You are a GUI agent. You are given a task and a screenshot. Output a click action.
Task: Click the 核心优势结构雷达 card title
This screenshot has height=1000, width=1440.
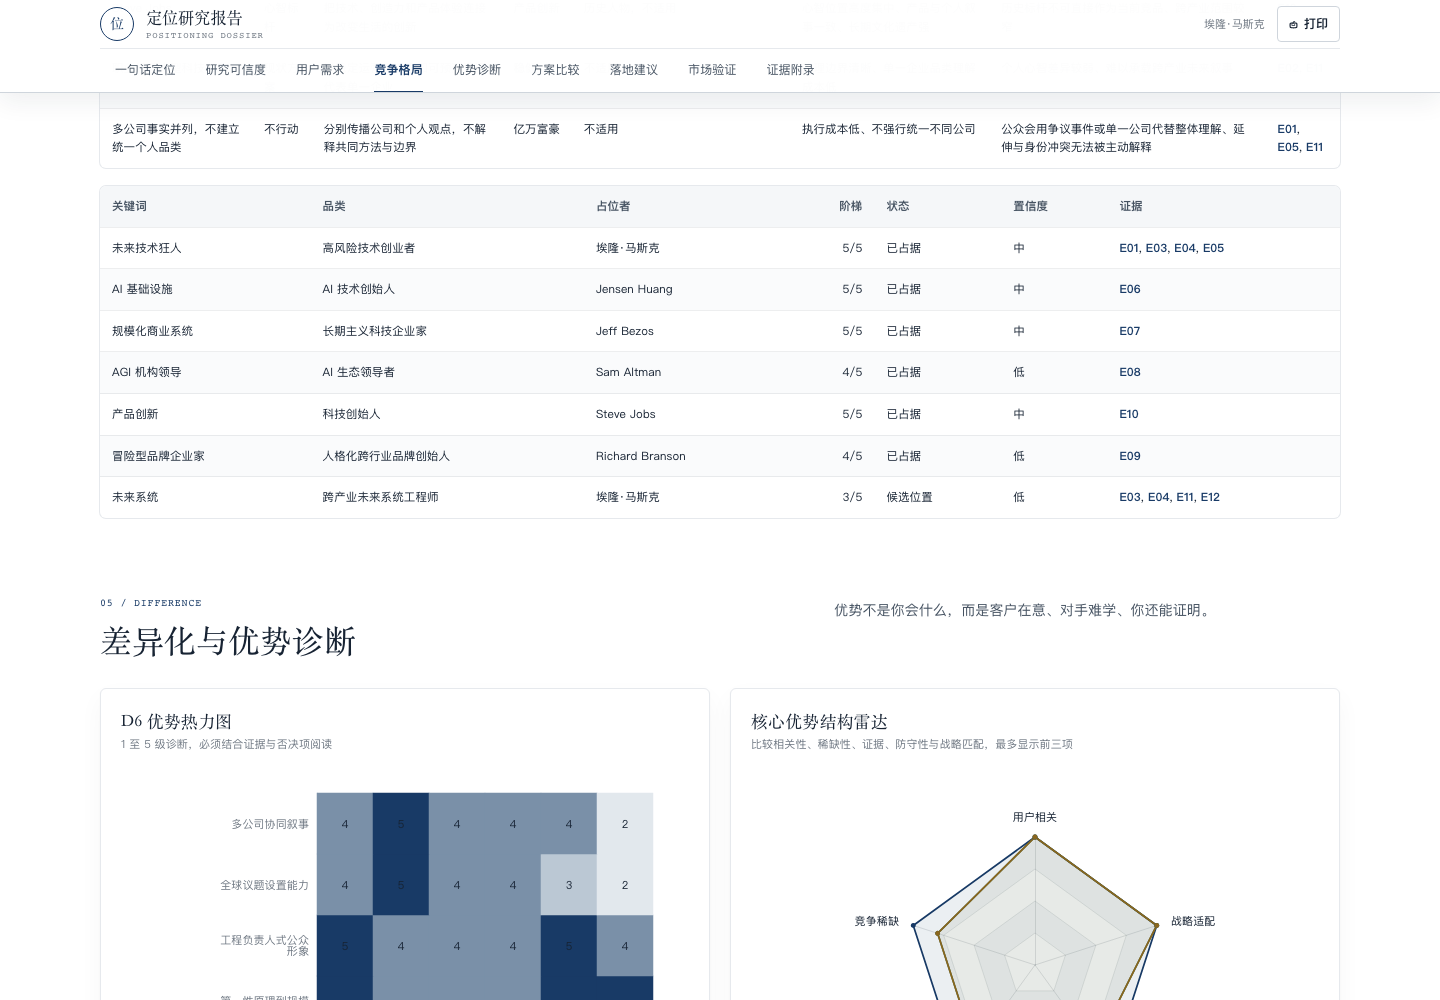point(819,721)
